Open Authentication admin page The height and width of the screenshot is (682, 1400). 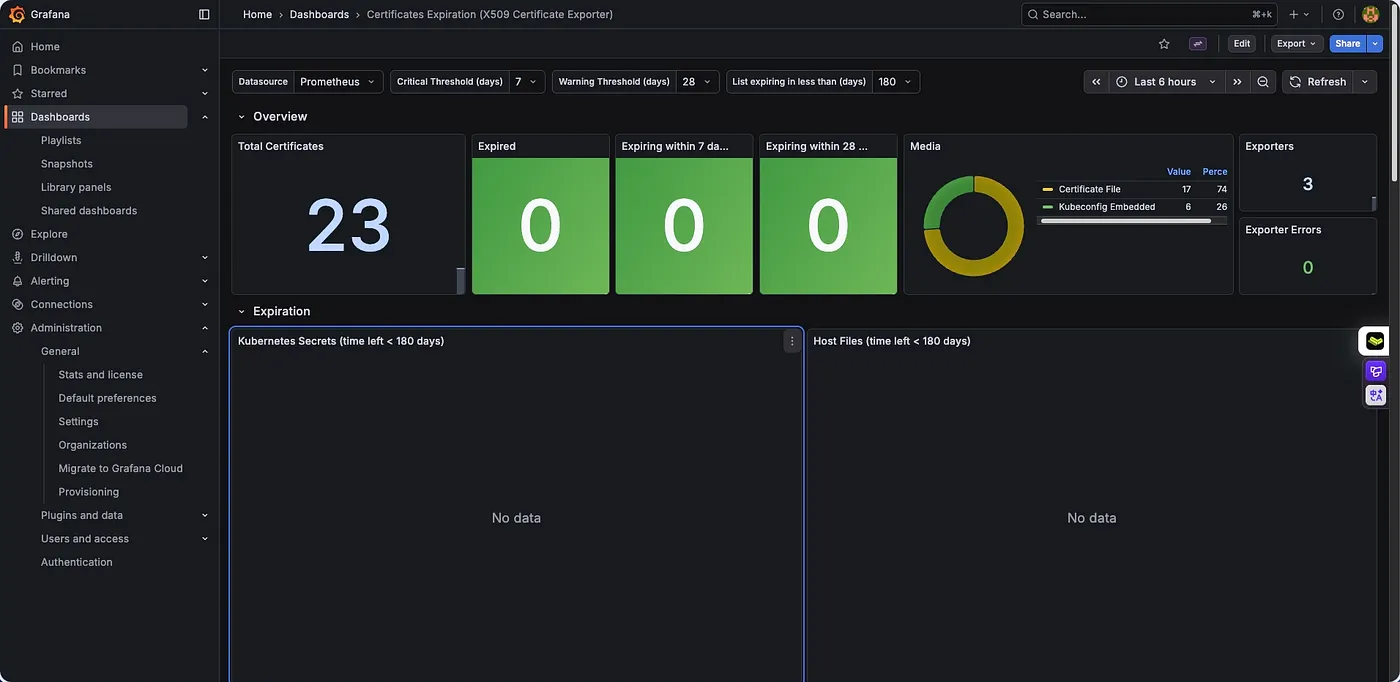77,562
